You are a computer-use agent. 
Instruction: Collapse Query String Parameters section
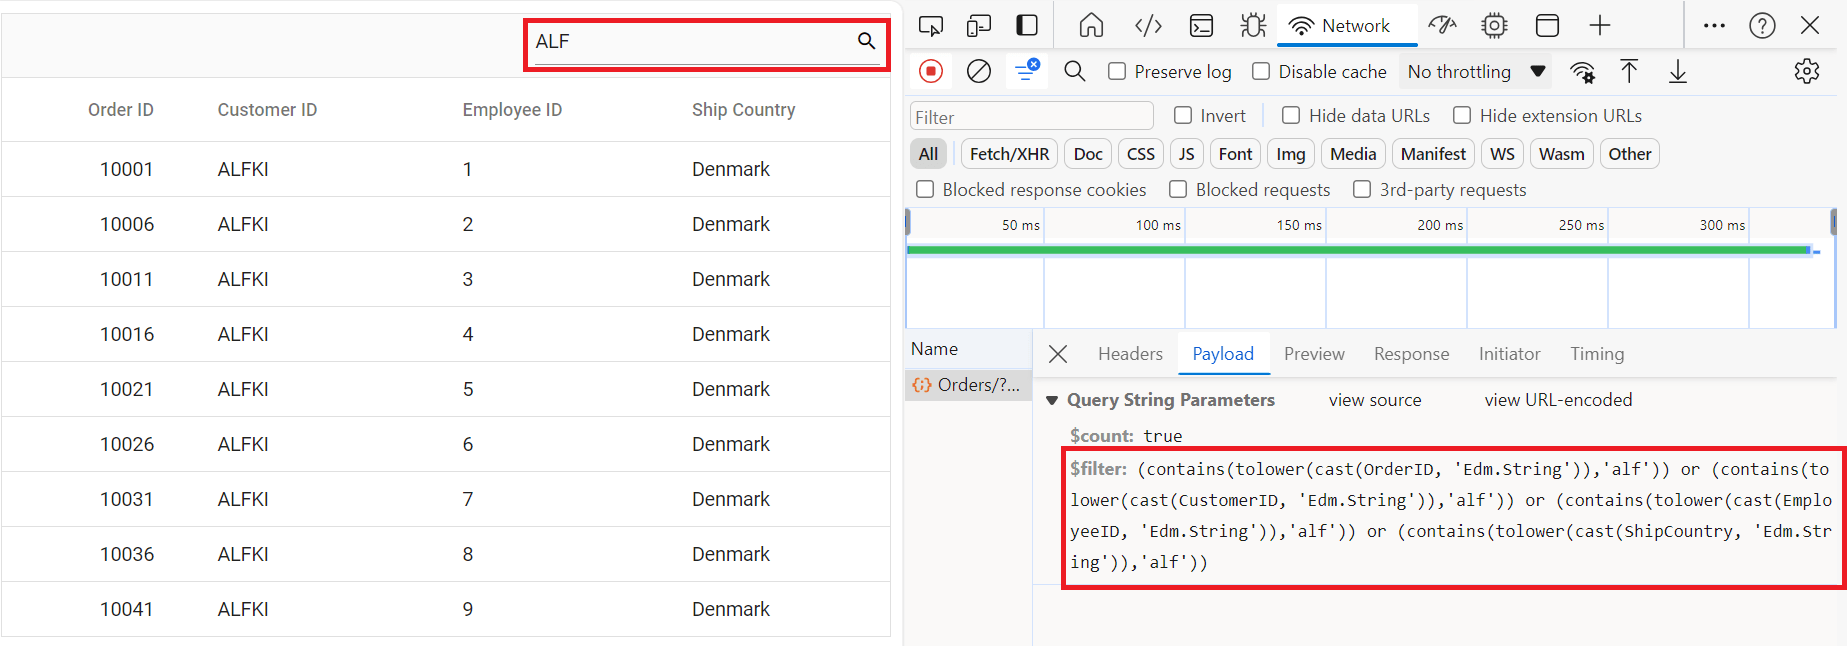coord(1052,400)
